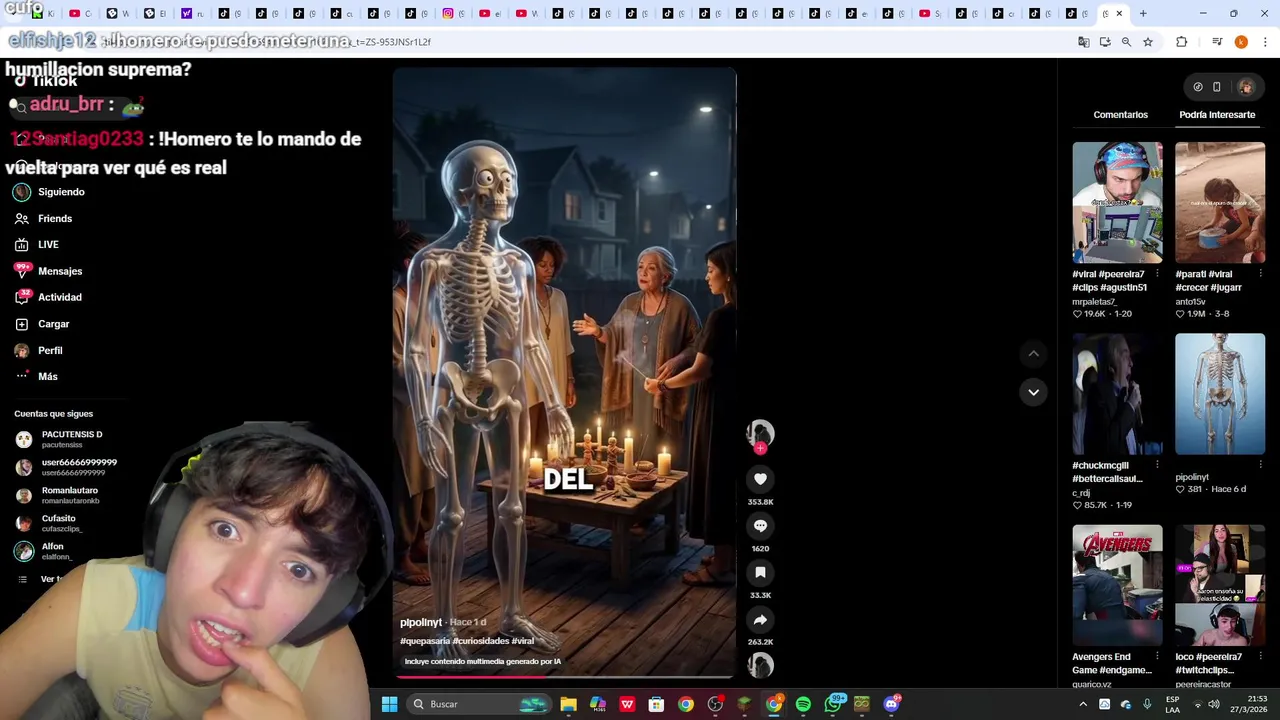
Task: Save the video with the bookmark icon
Action: tap(760, 573)
